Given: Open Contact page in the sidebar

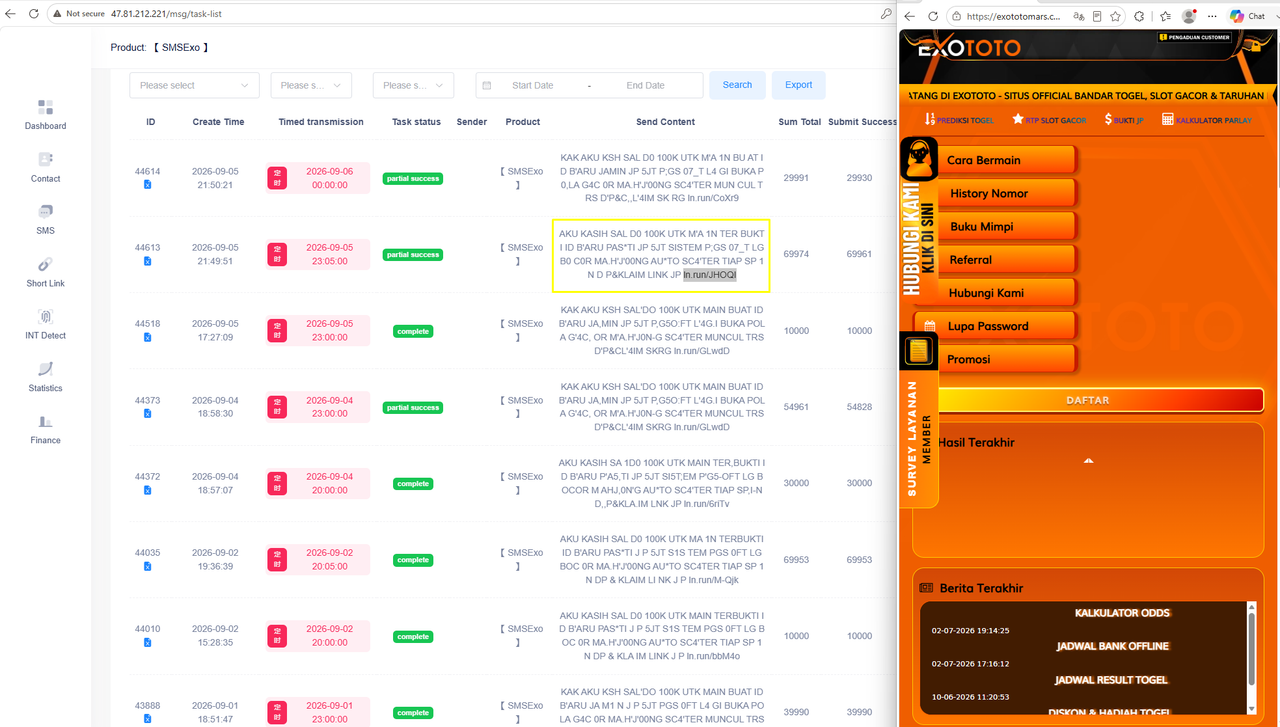Looking at the screenshot, I should coord(45,167).
